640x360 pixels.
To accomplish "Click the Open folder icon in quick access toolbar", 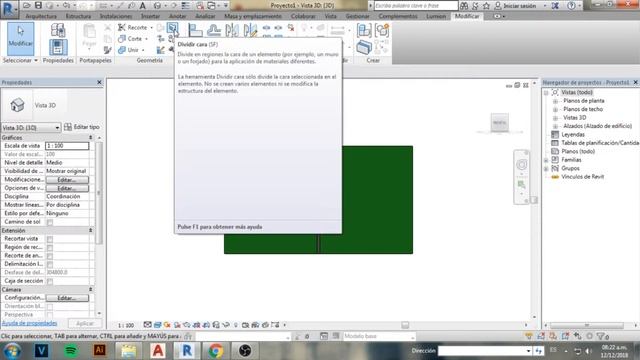I will coord(27,6).
